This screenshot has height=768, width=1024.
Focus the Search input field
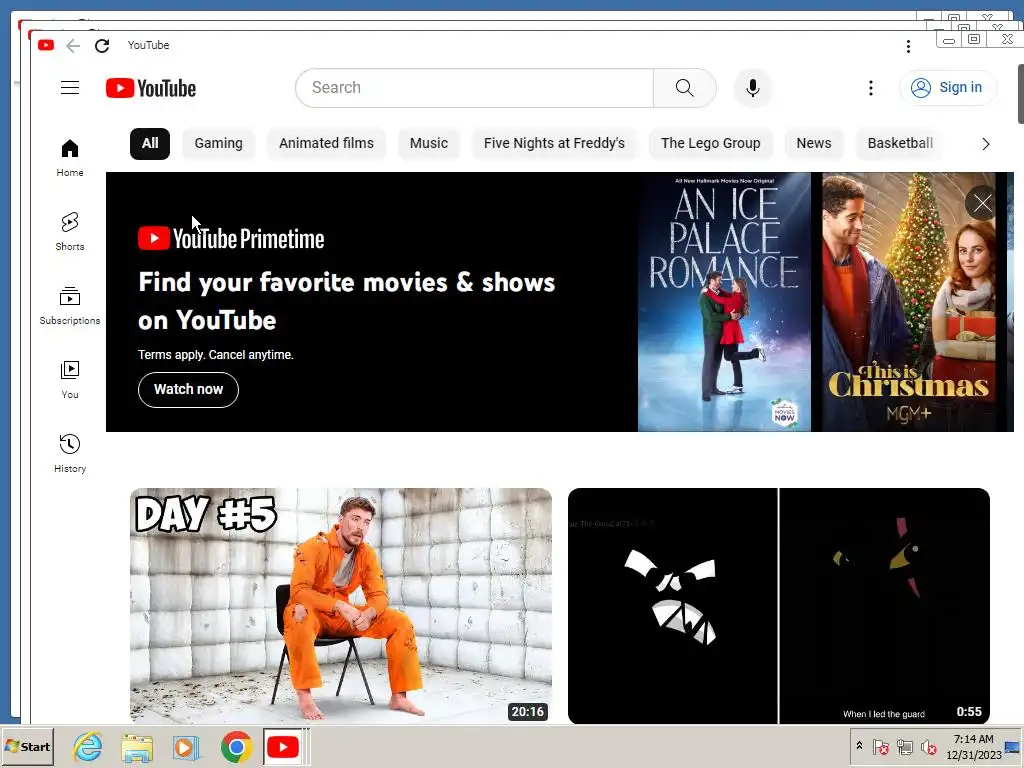(x=475, y=88)
